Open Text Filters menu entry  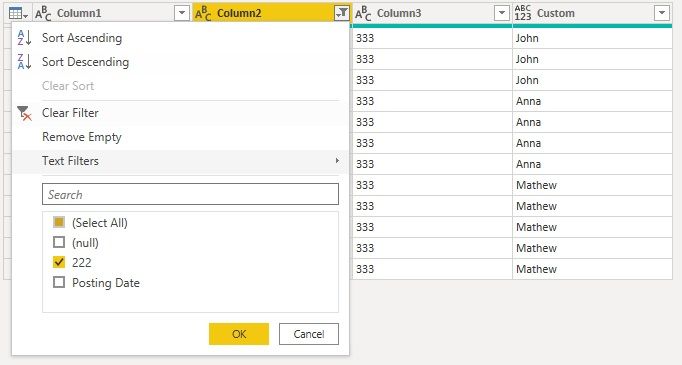click(181, 161)
